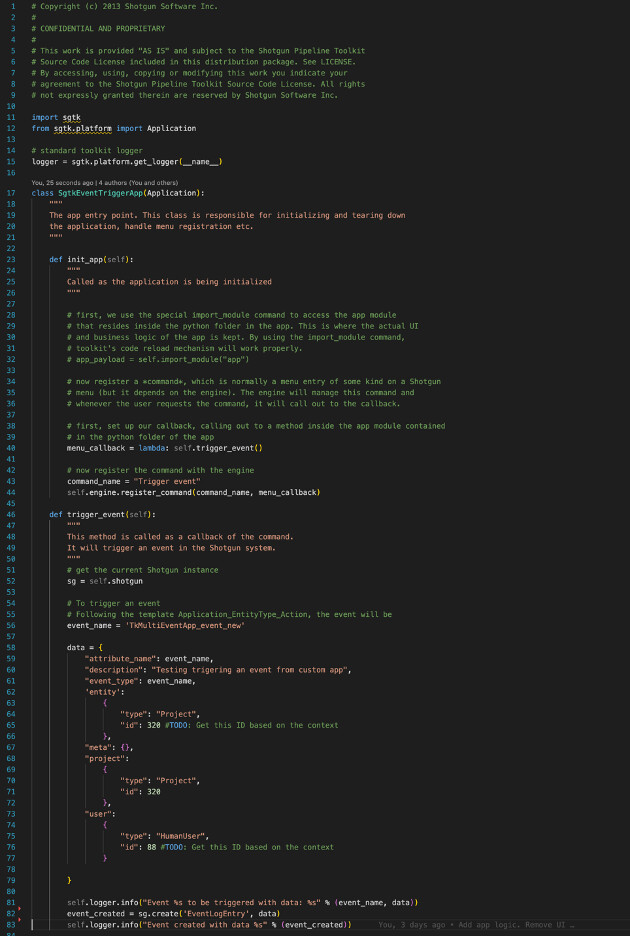The height and width of the screenshot is (936, 630).
Task: Click the 'You, 25 seconds ago' CodeLens annotation
Action: tap(63, 183)
